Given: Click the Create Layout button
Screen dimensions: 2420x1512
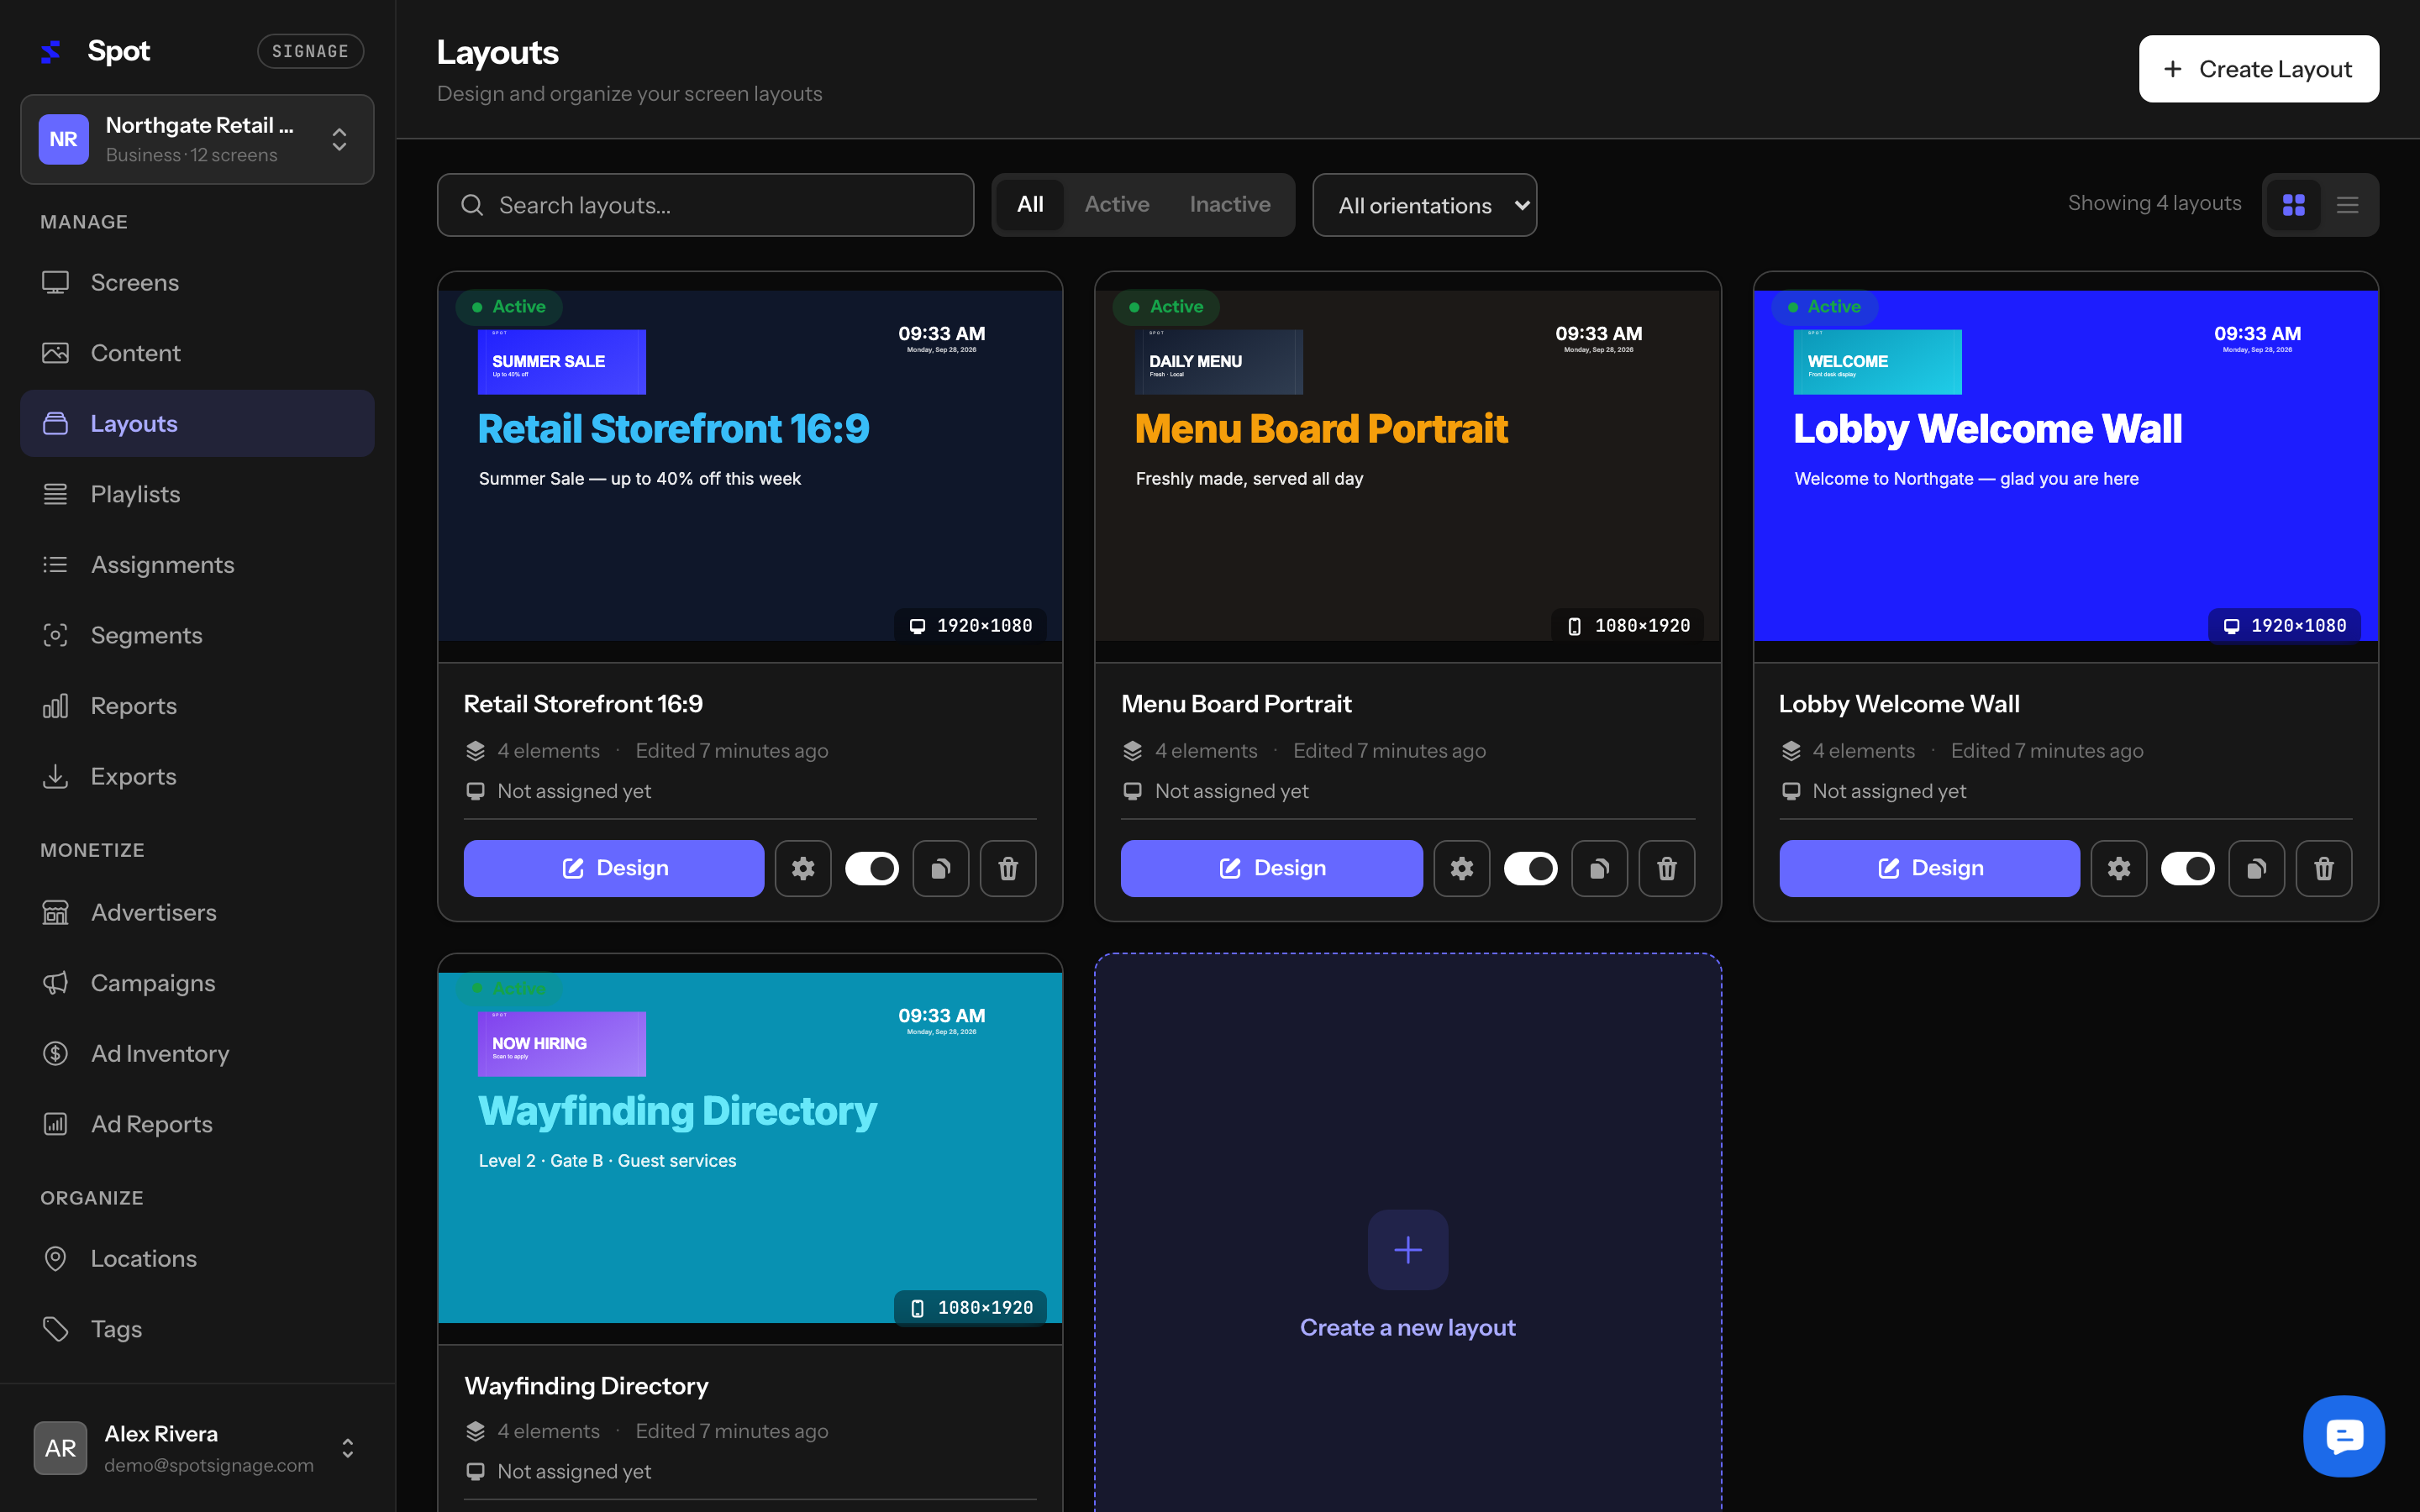Looking at the screenshot, I should click(2258, 69).
